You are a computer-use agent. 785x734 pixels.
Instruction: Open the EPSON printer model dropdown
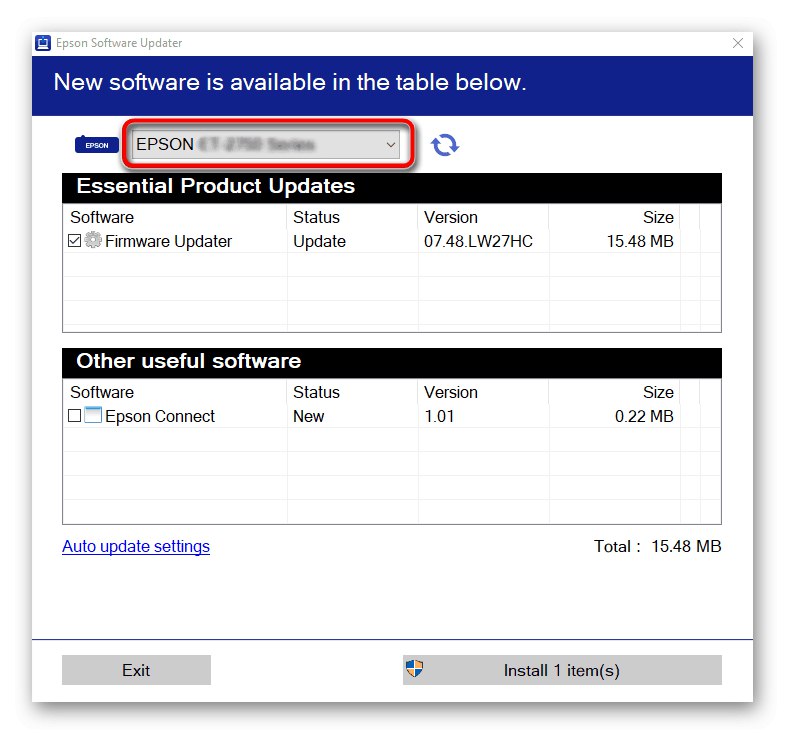(x=266, y=145)
